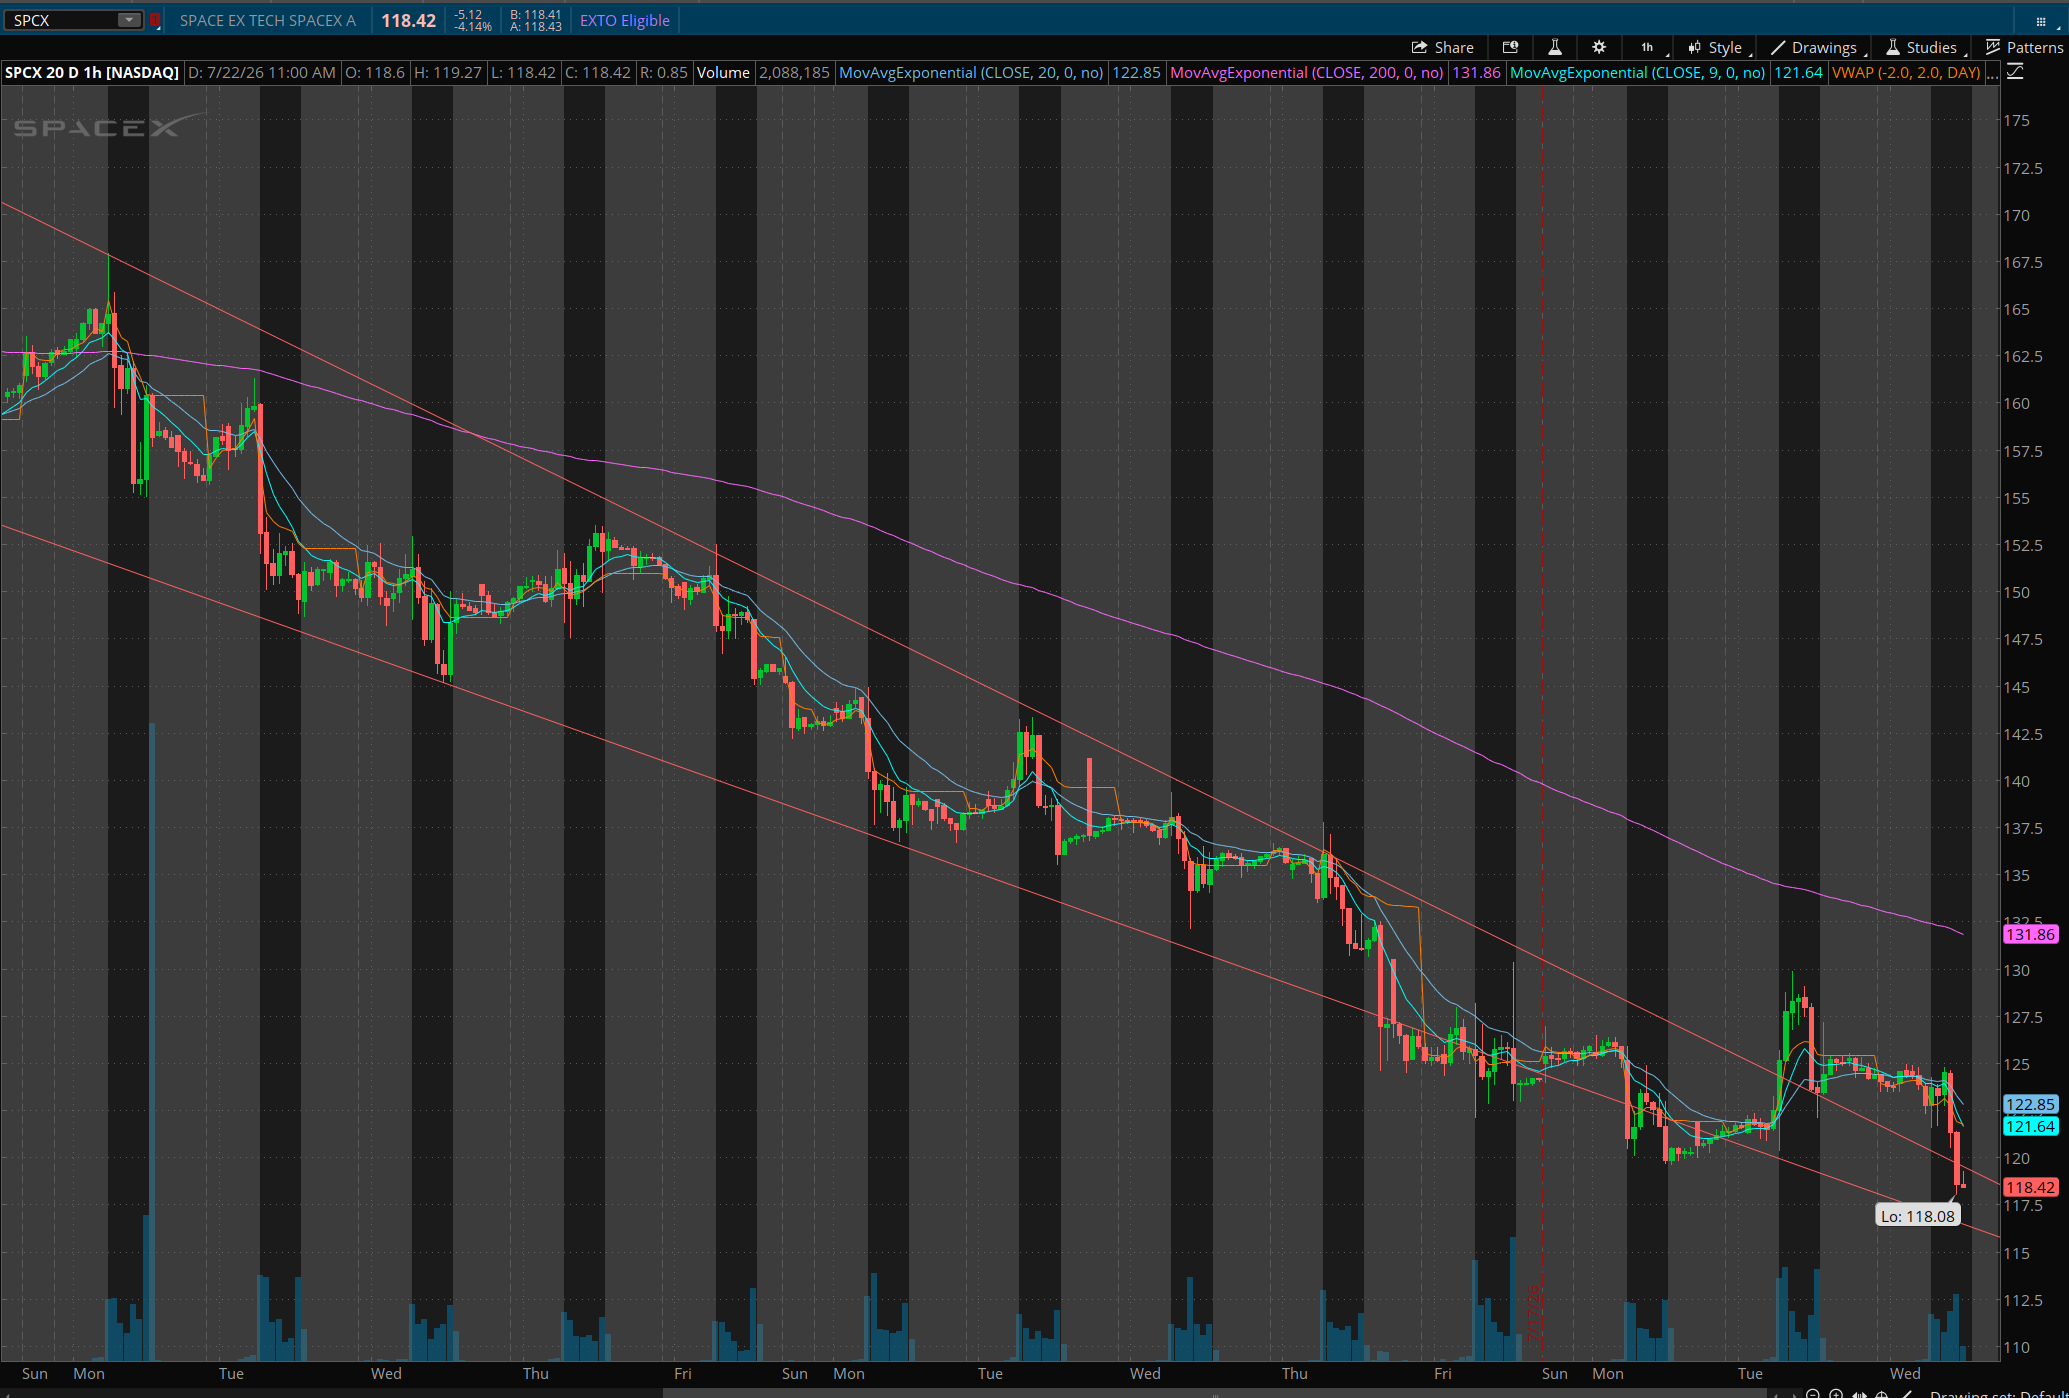The image size is (2069, 1398).
Task: Click the last price 118.42 in header
Action: click(x=408, y=20)
